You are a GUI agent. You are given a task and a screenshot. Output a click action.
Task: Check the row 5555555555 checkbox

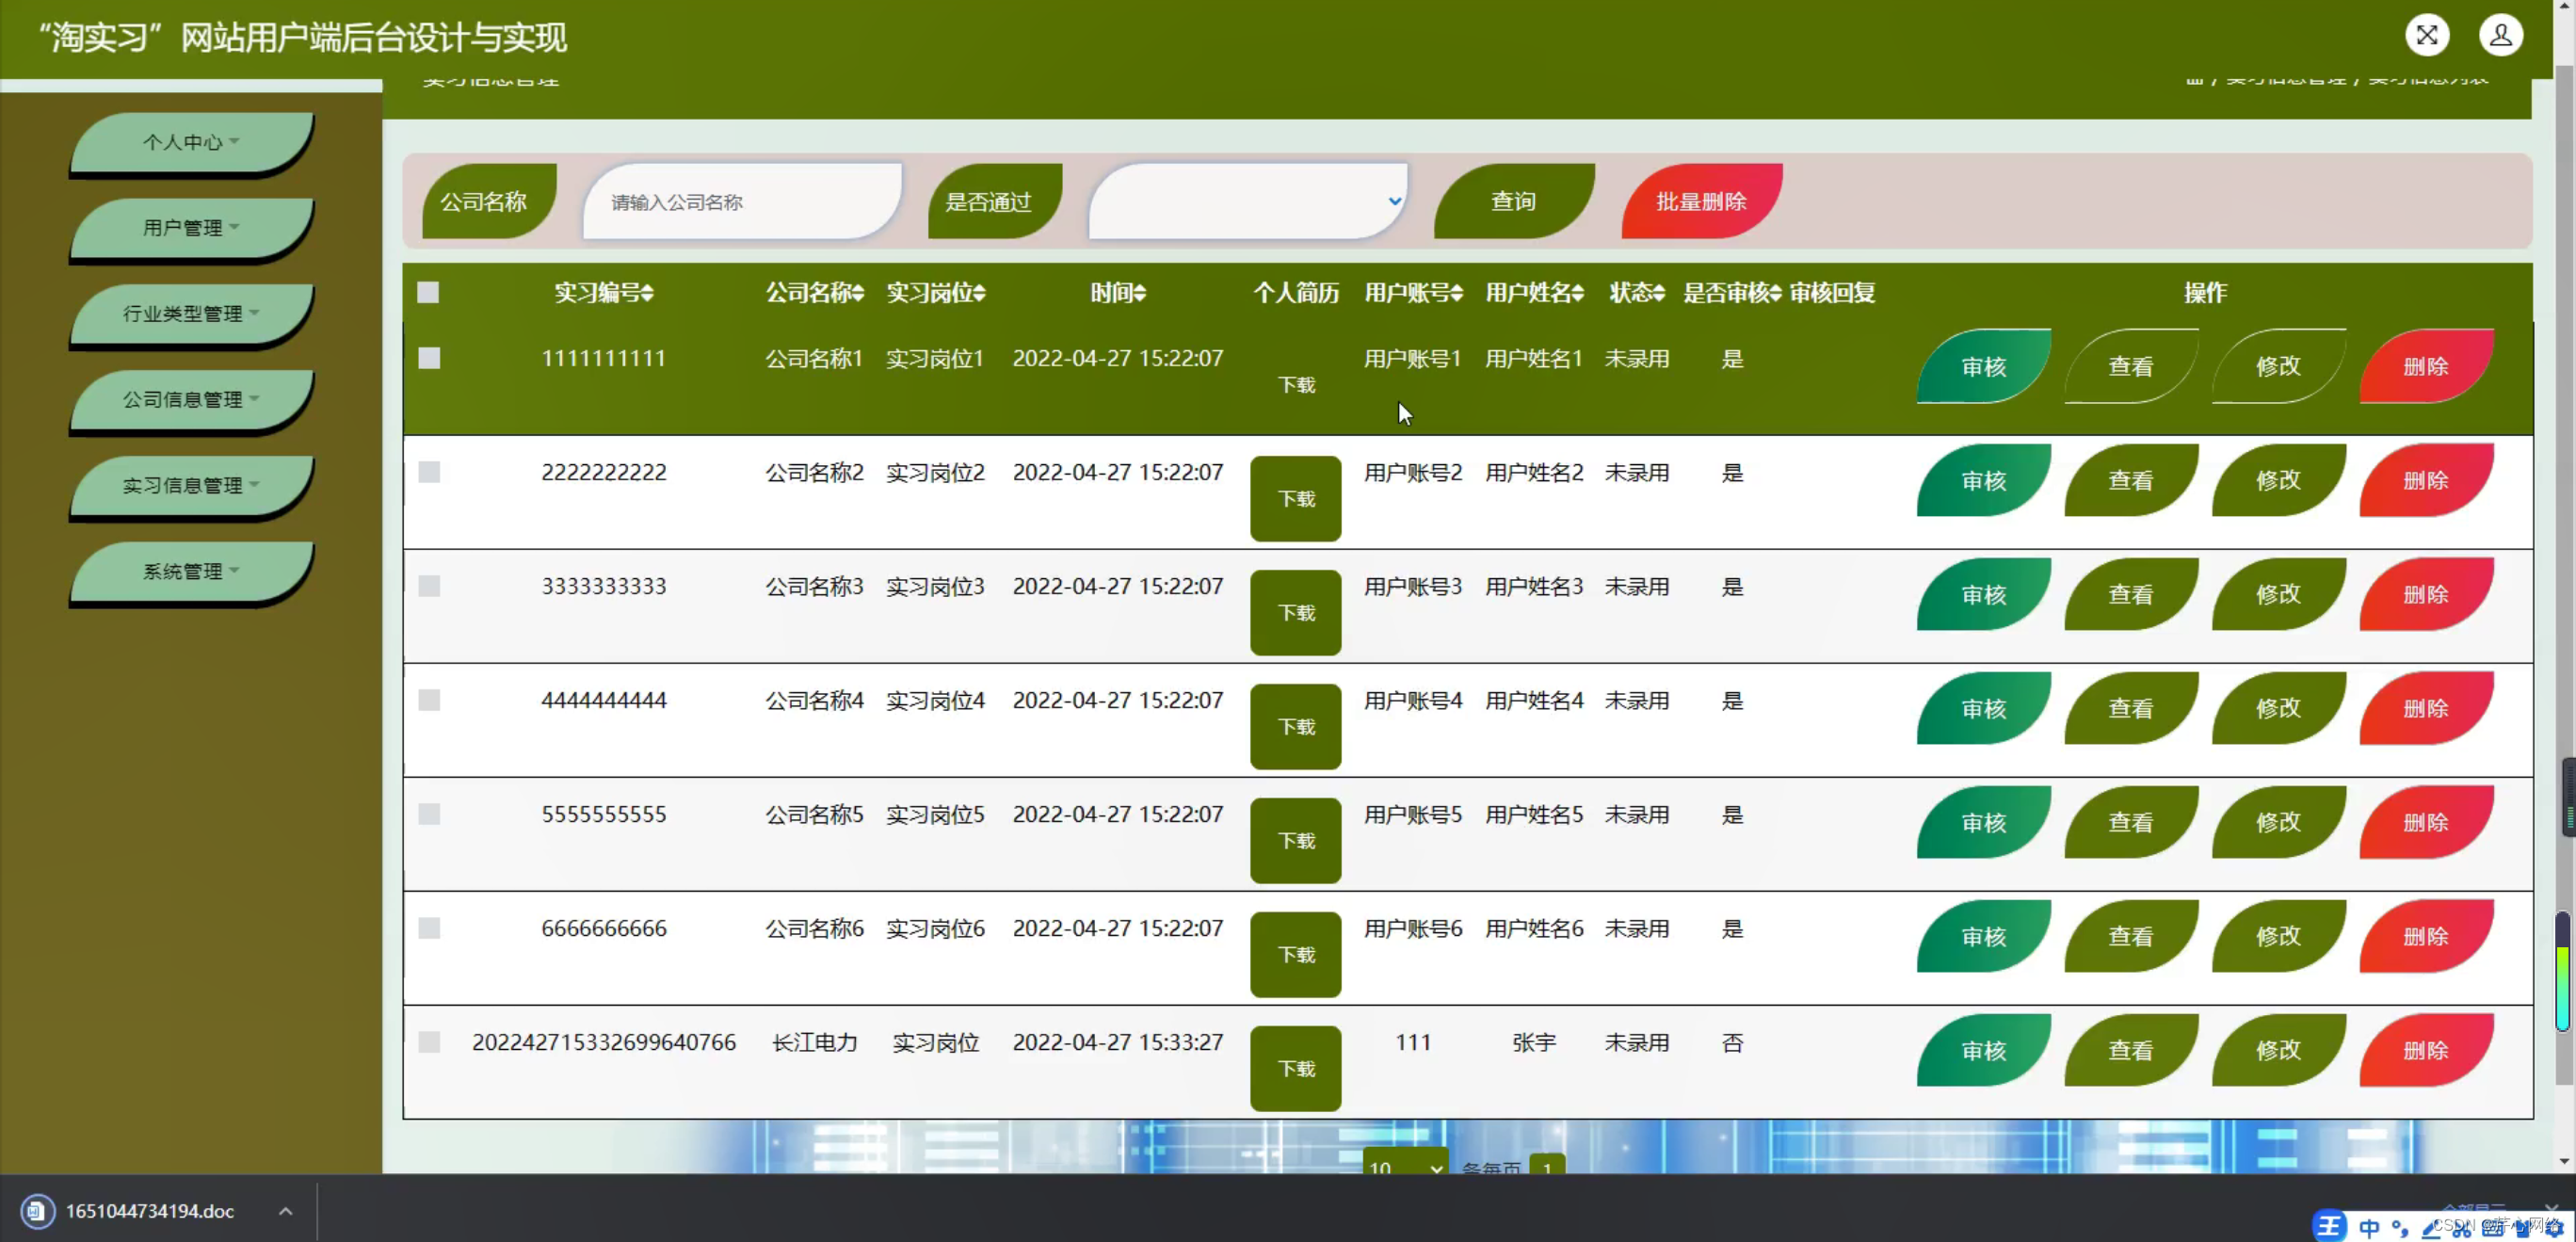tap(429, 814)
